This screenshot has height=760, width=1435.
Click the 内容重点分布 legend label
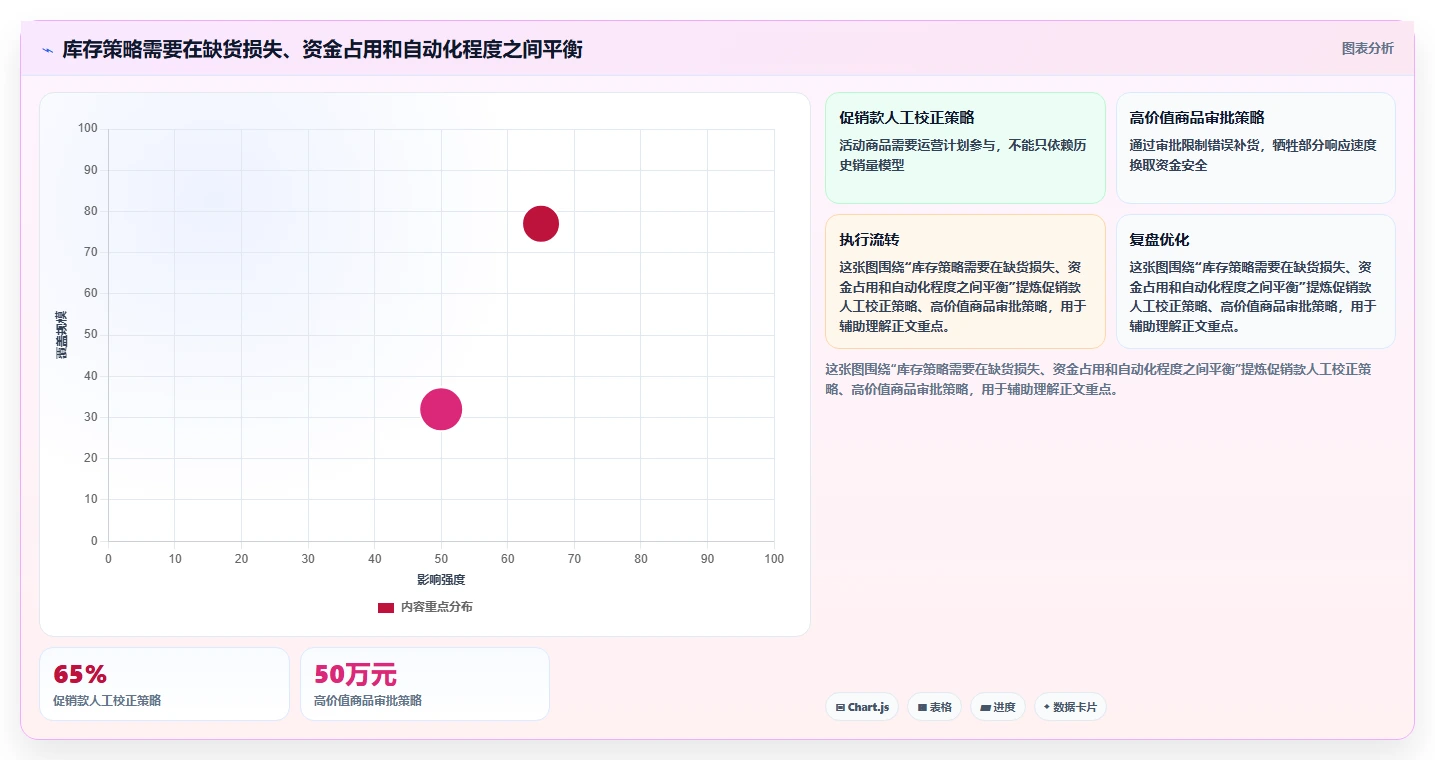click(x=437, y=607)
